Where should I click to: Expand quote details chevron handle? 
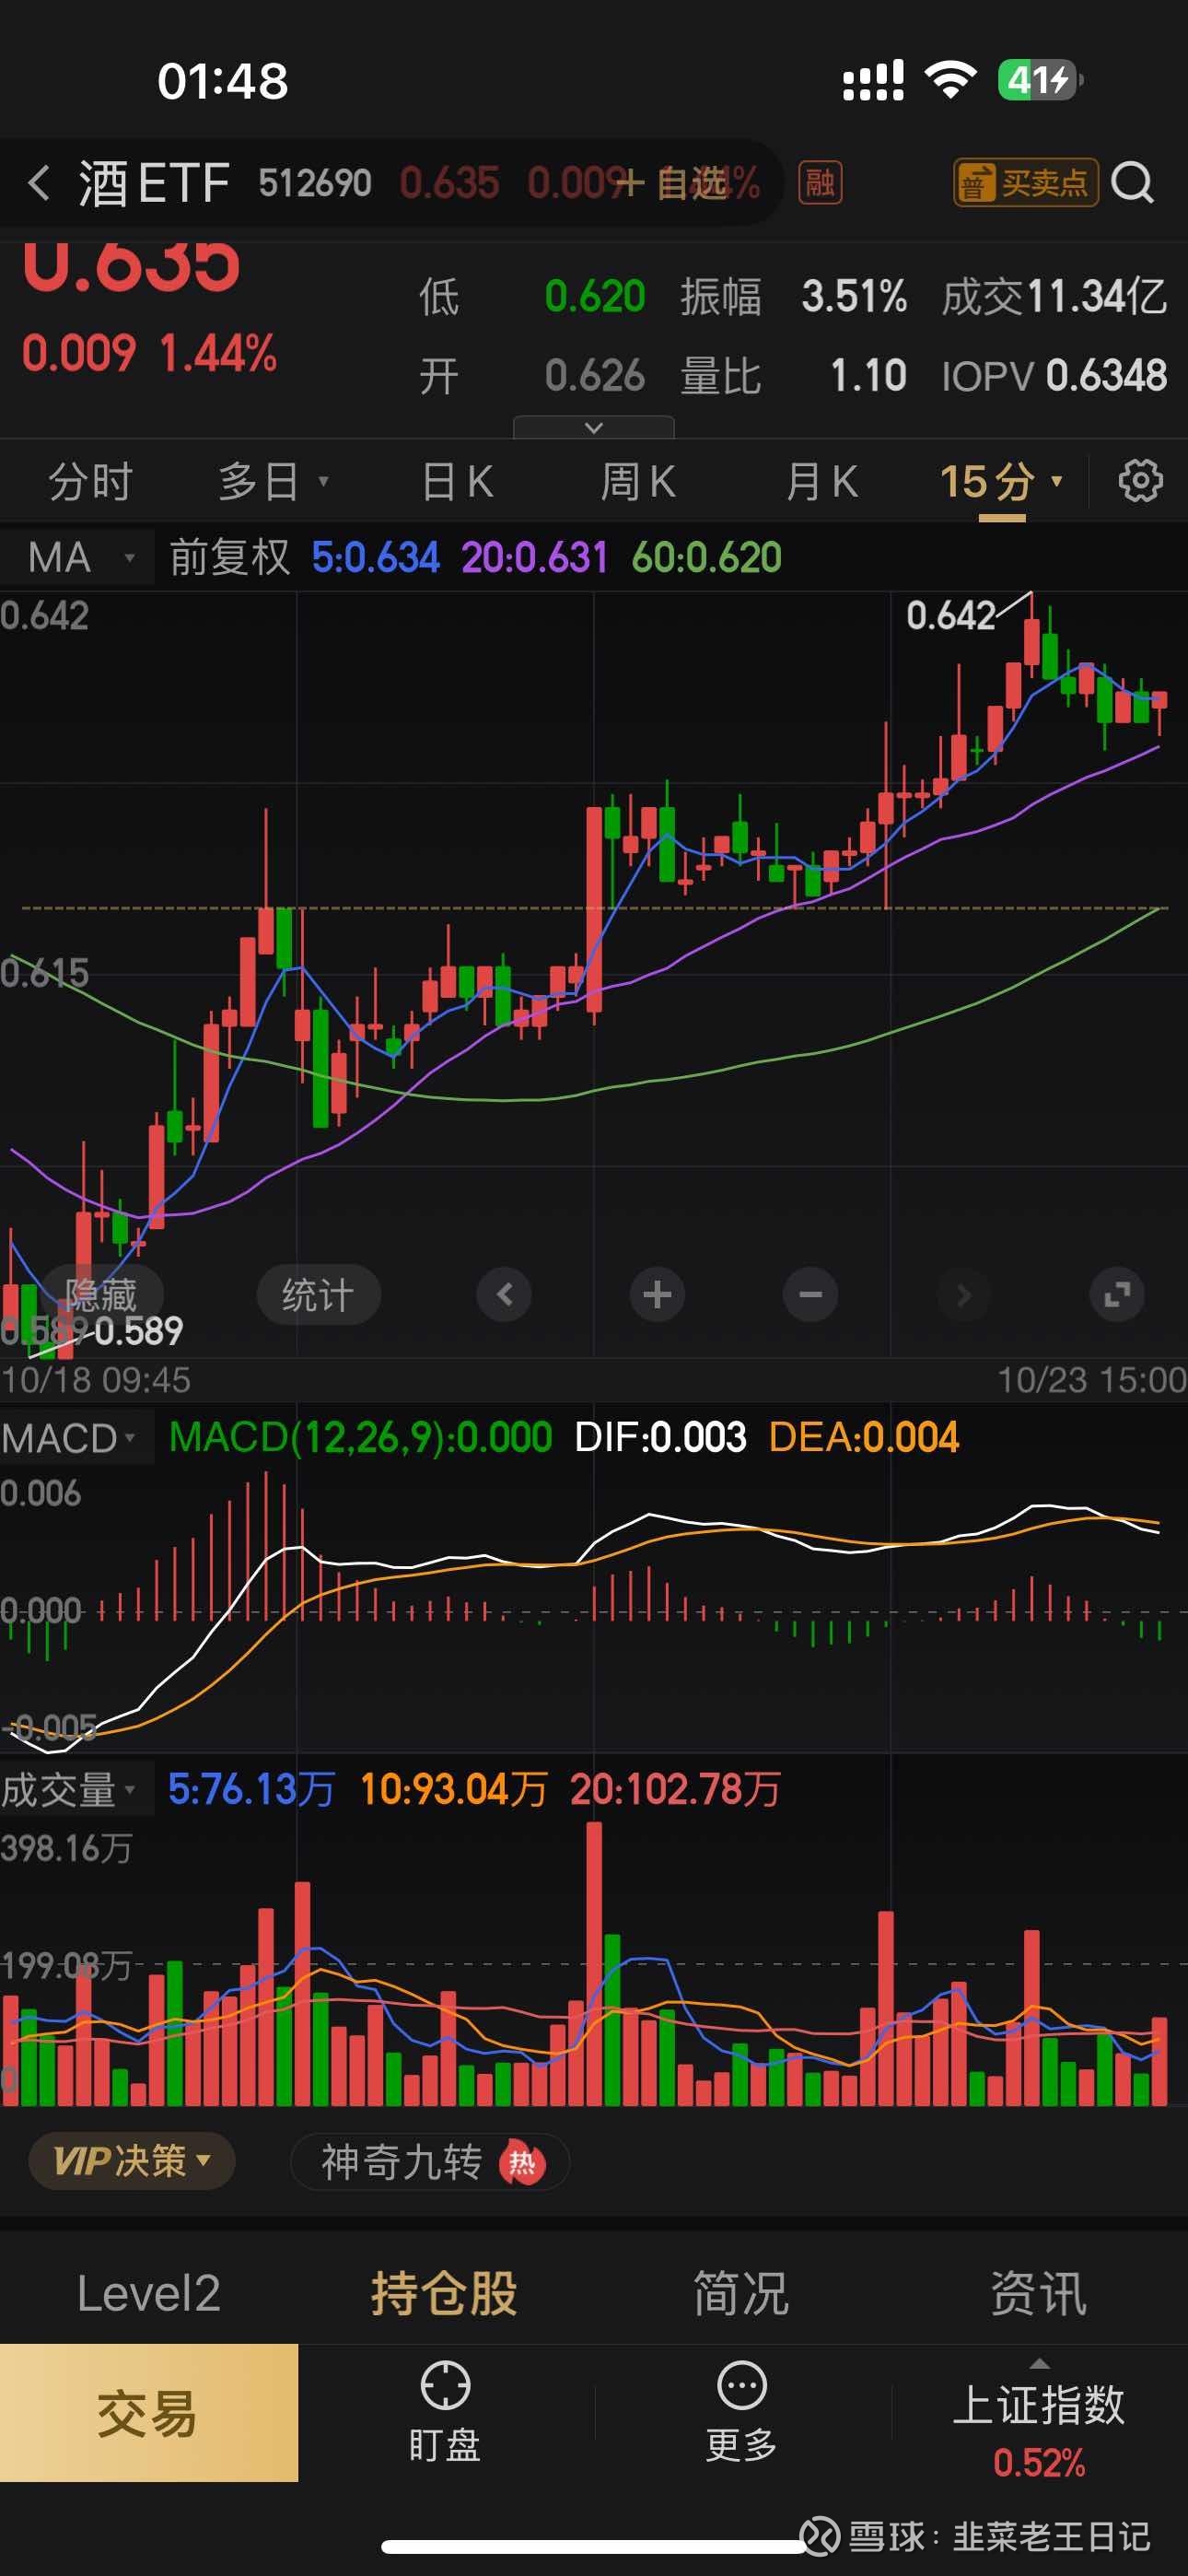click(x=593, y=427)
